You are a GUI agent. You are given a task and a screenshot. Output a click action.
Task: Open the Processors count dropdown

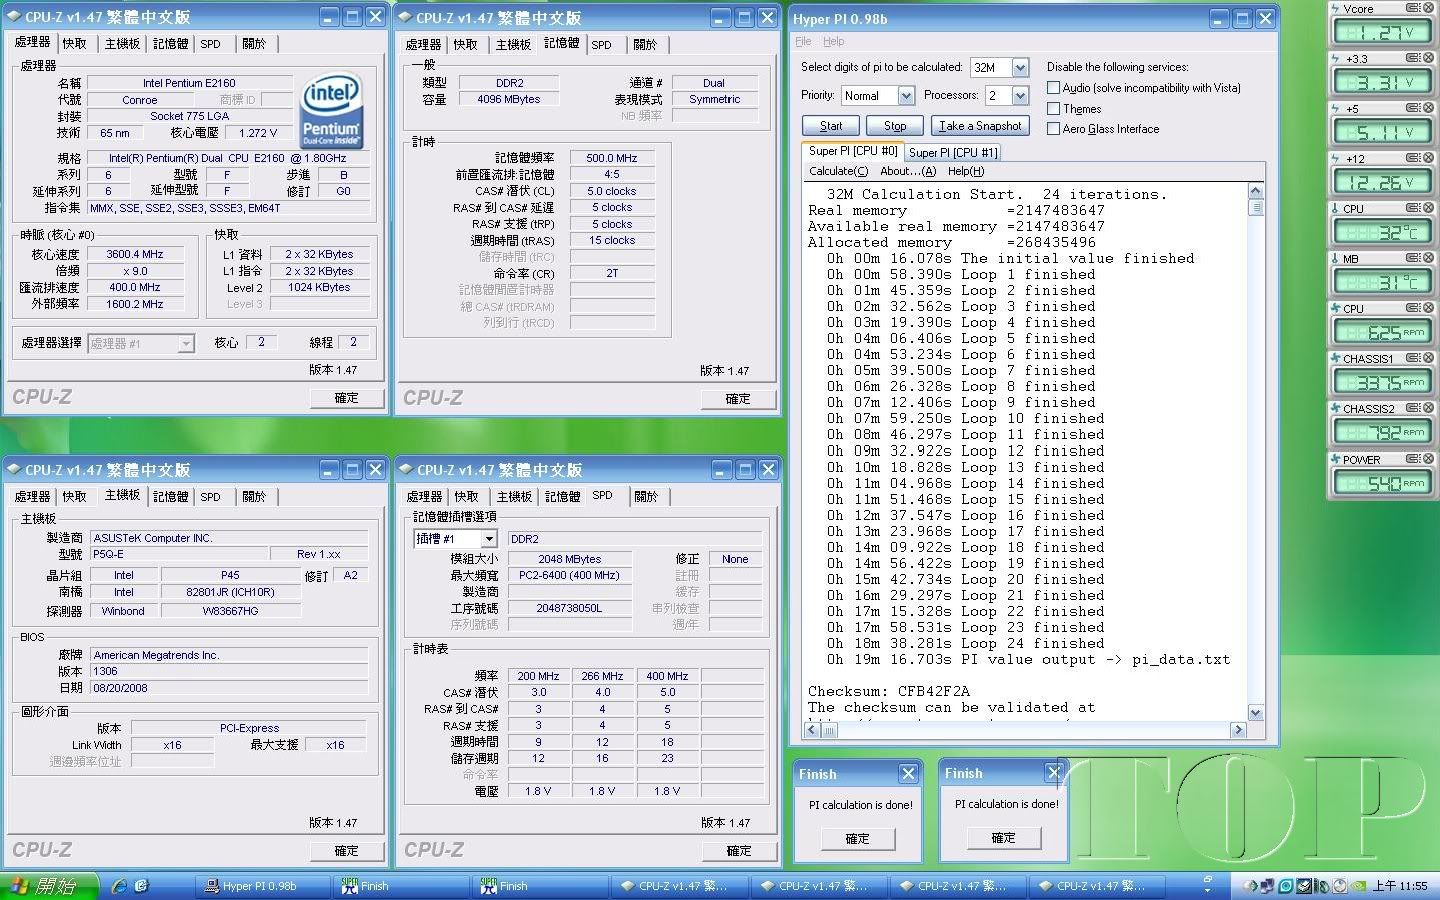click(x=1020, y=95)
